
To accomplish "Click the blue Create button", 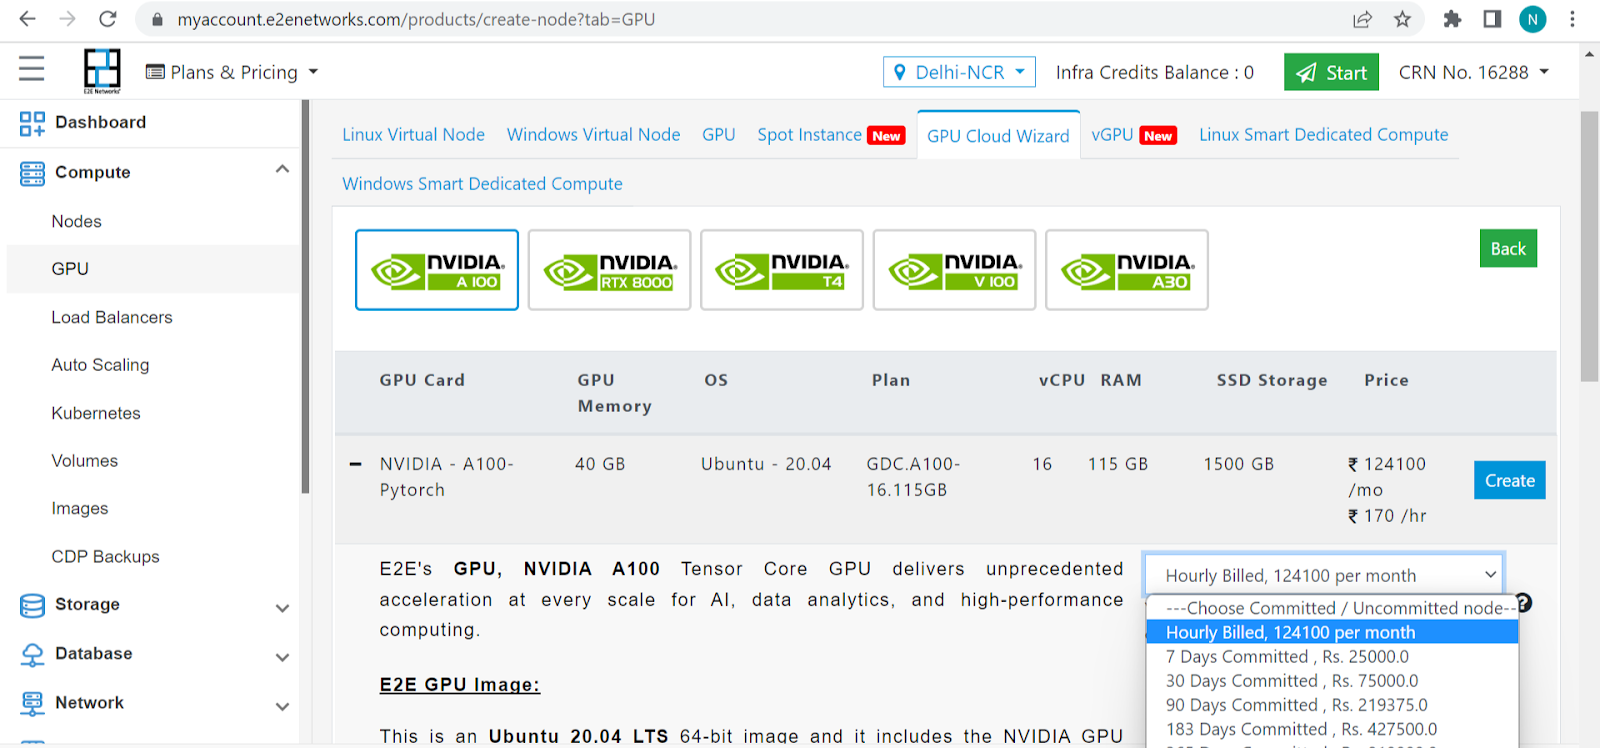I will click(x=1510, y=480).
